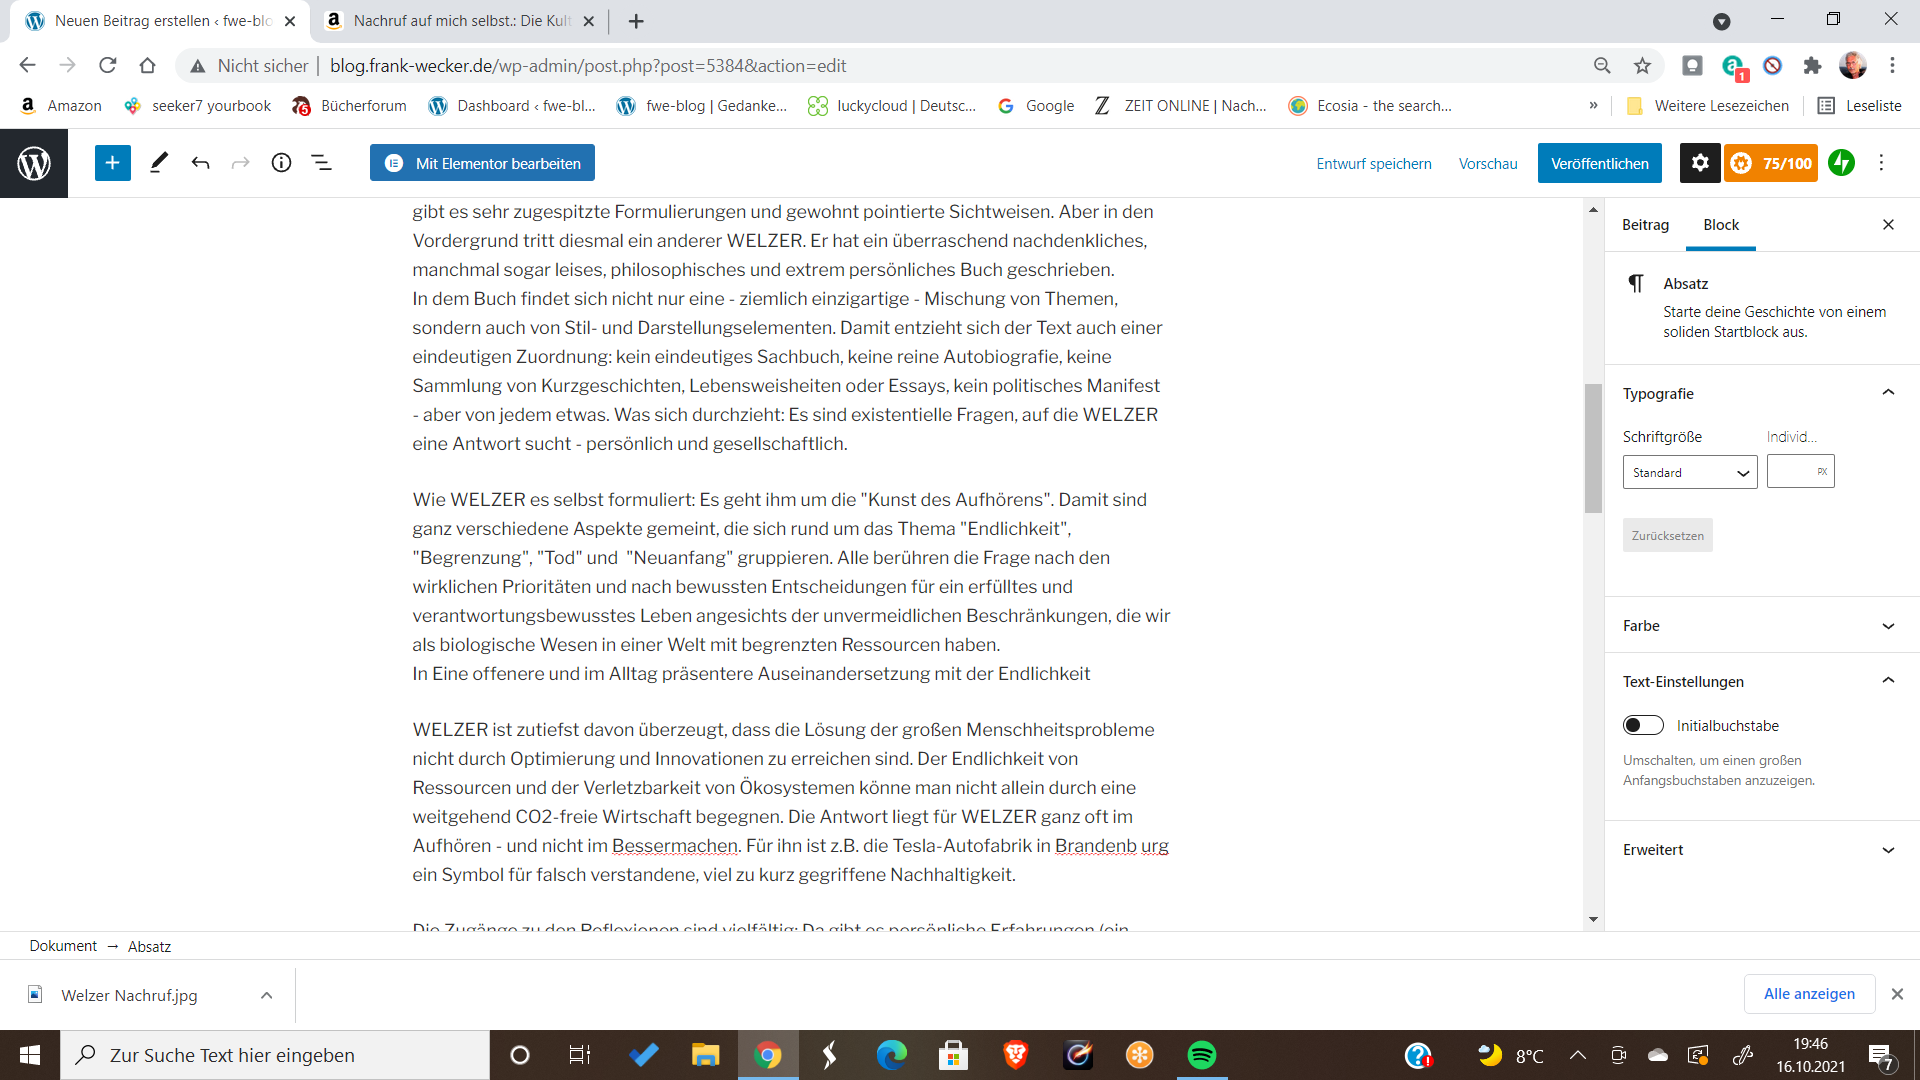Open the settings gear icon
This screenshot has width=1920, height=1080.
tap(1699, 163)
